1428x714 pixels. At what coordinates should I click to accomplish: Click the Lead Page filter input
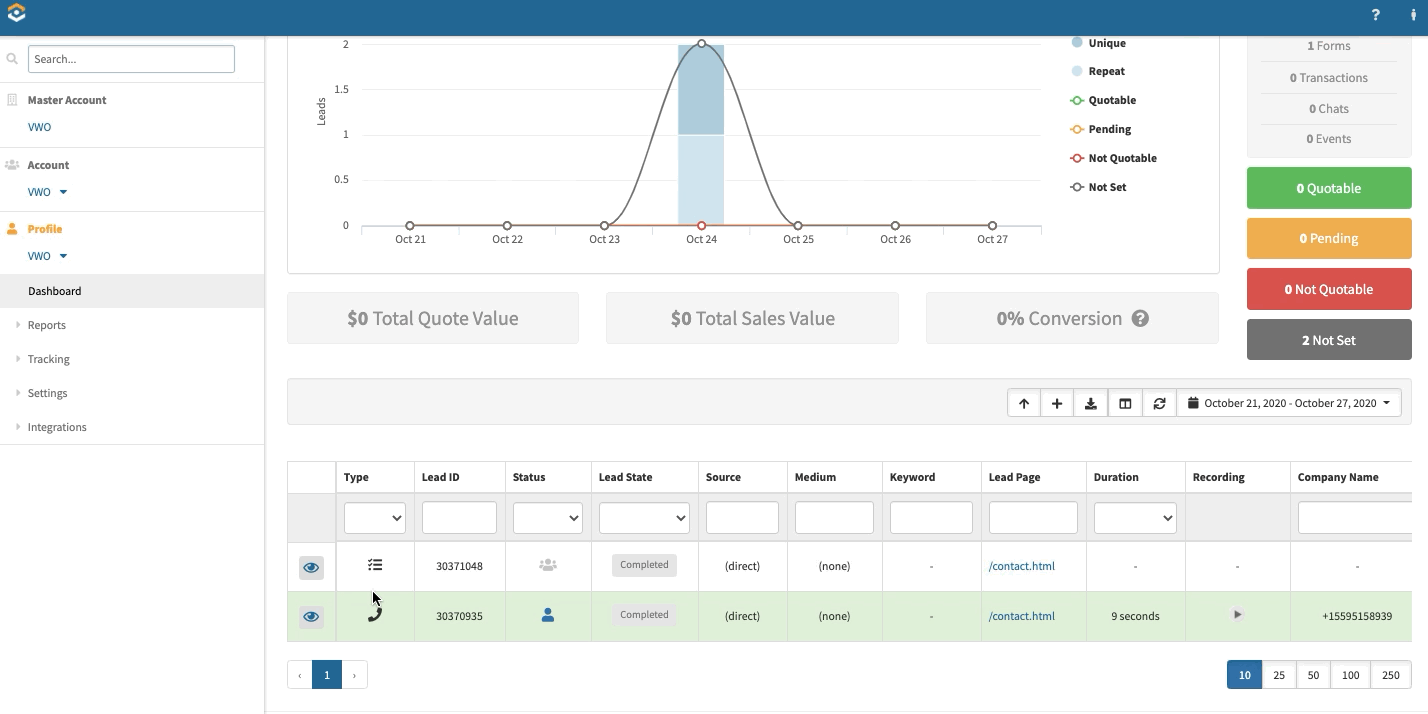point(1033,518)
